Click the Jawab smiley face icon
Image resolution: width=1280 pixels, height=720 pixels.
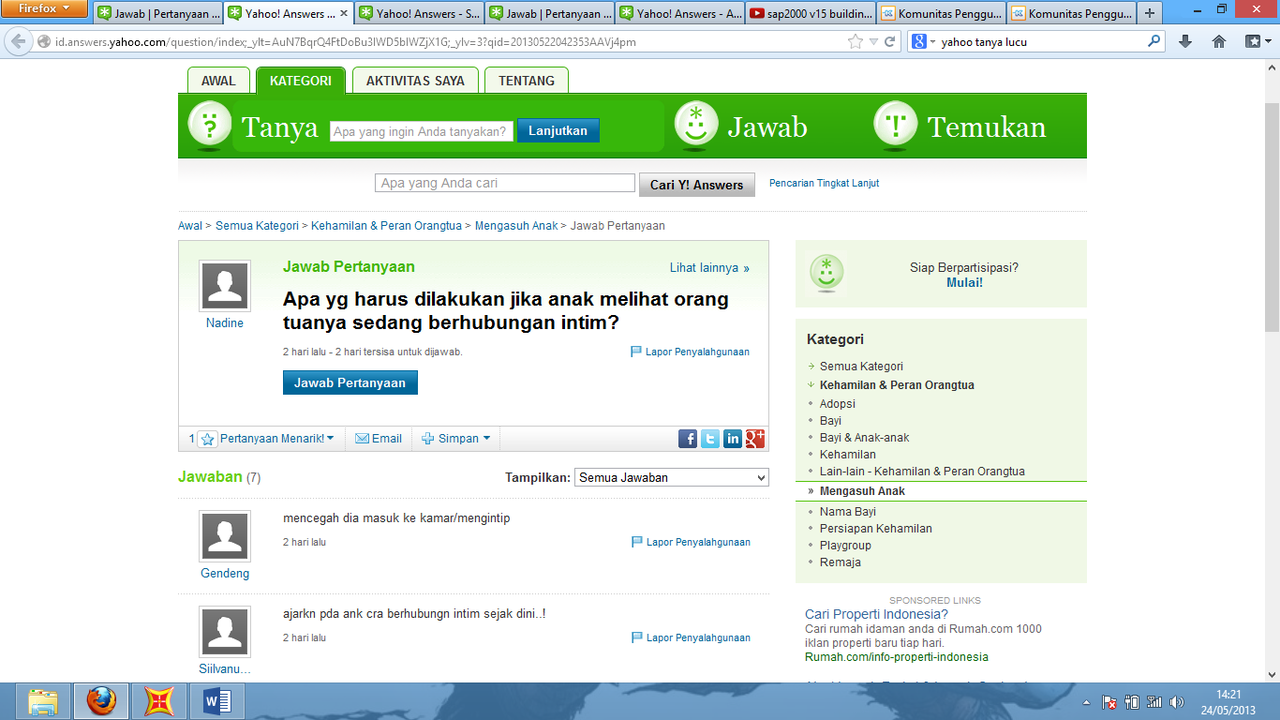pos(696,126)
